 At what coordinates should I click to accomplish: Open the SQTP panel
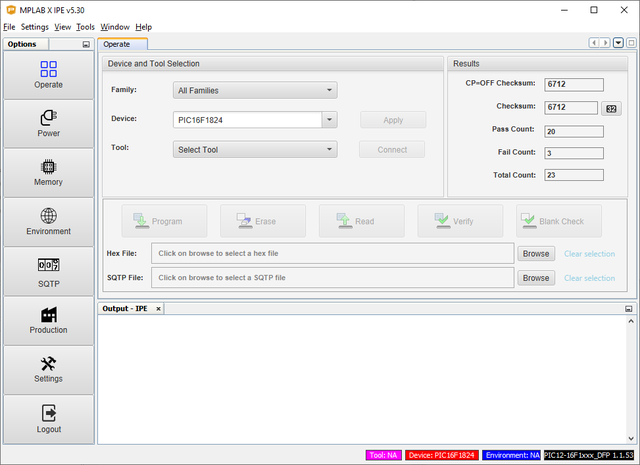[x=48, y=271]
